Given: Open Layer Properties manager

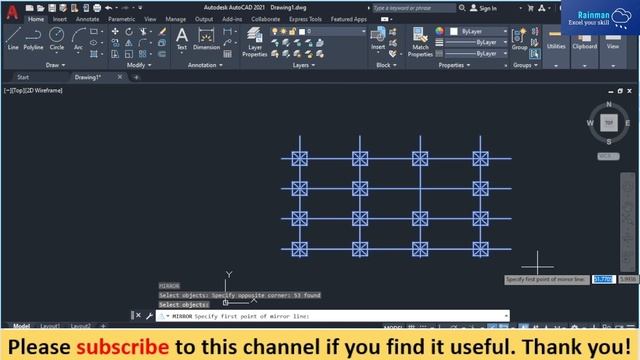Looking at the screenshot, I should 255,42.
